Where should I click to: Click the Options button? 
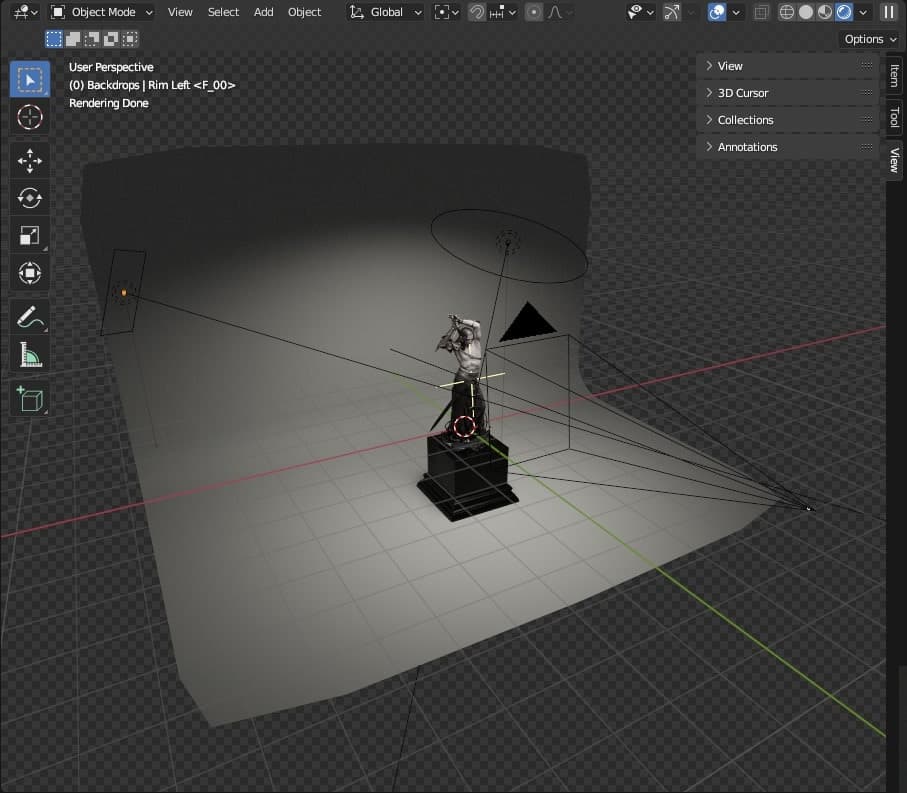868,39
